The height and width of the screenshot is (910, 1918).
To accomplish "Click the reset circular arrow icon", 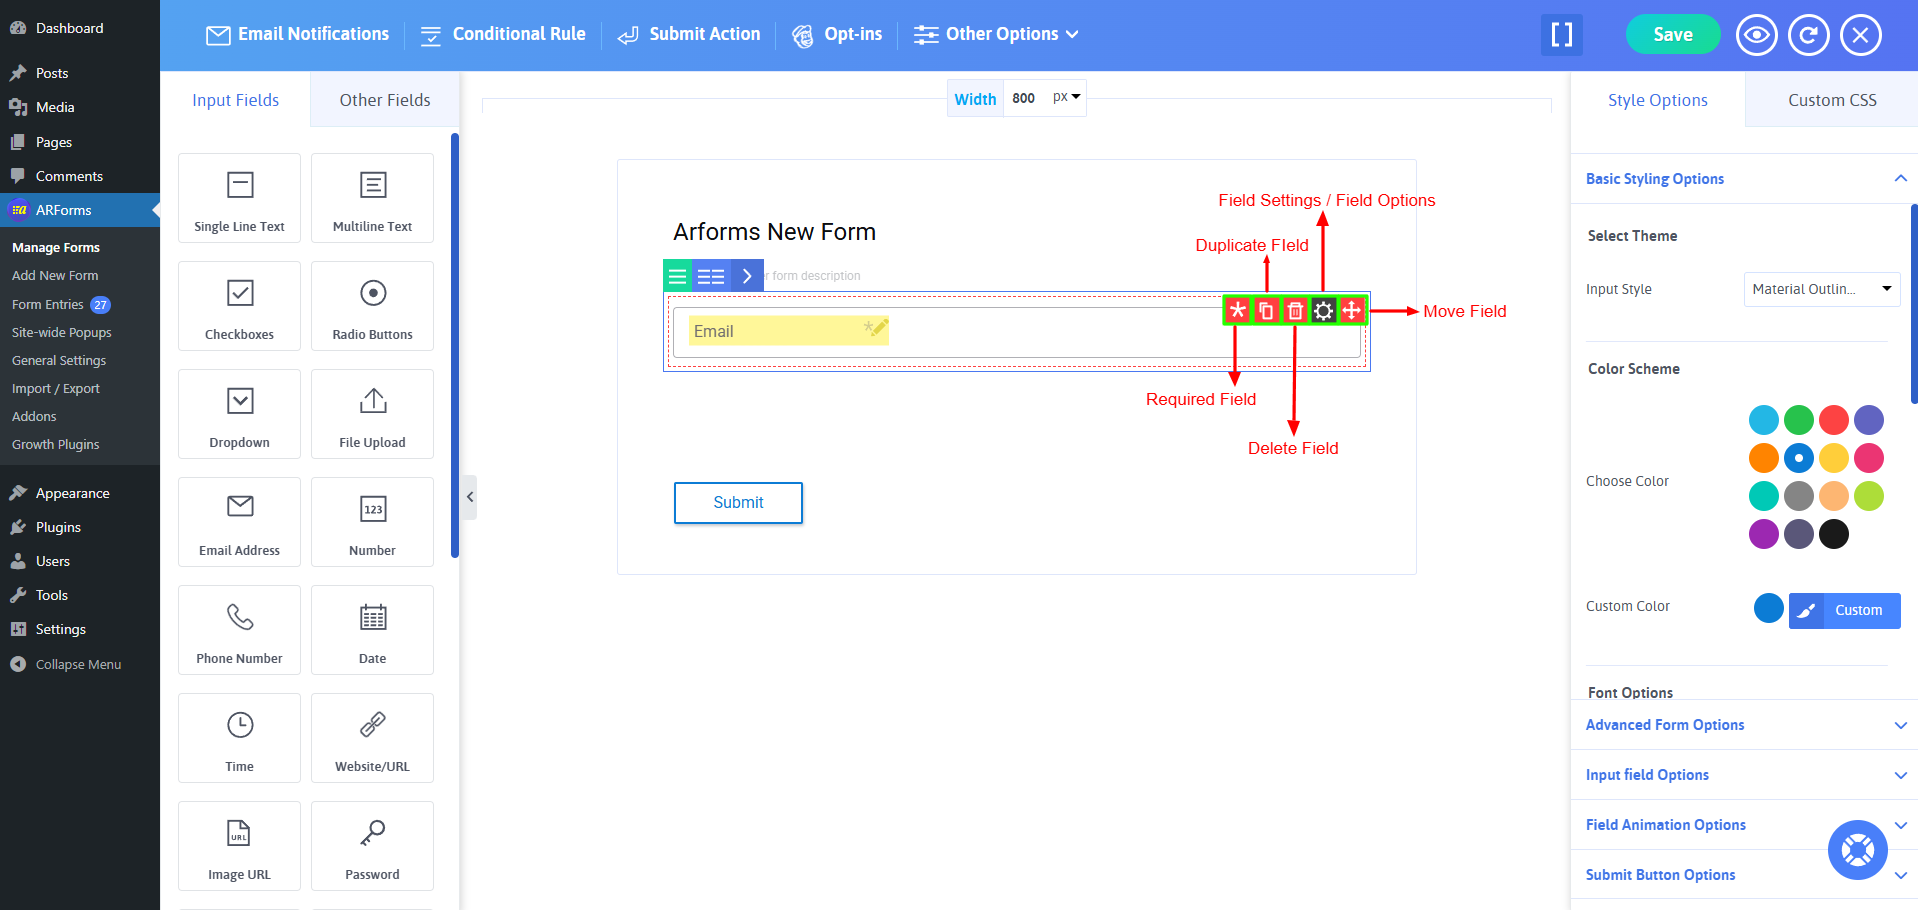I will (1808, 35).
